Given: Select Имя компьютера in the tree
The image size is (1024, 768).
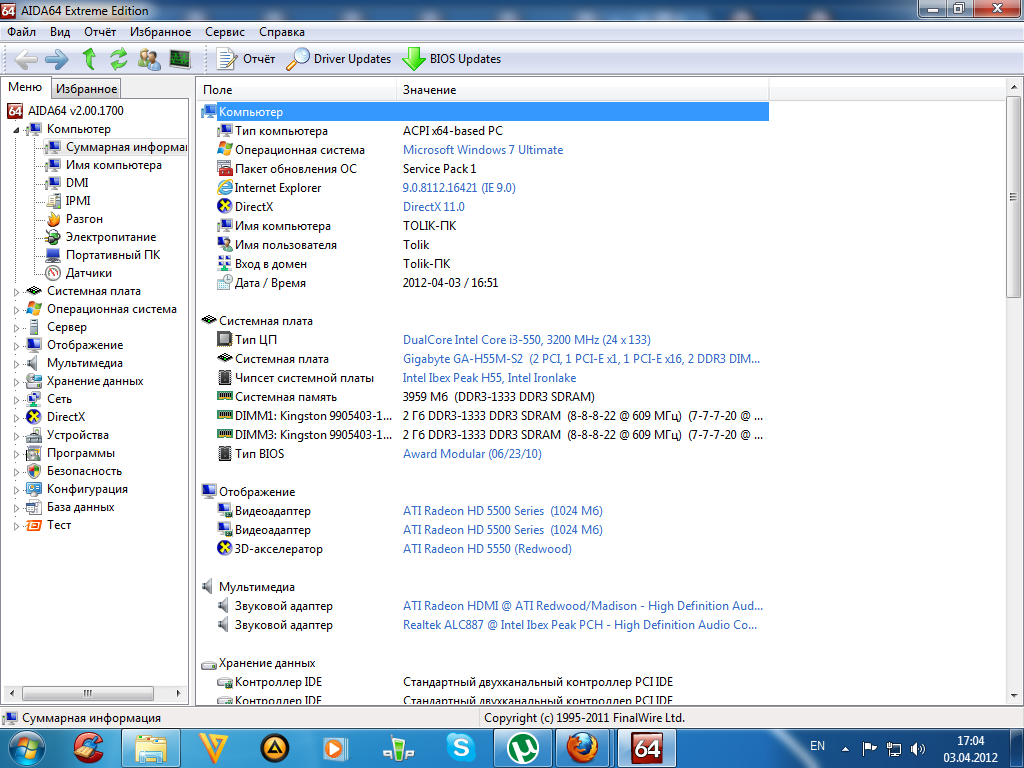Looking at the screenshot, I should click(114, 165).
